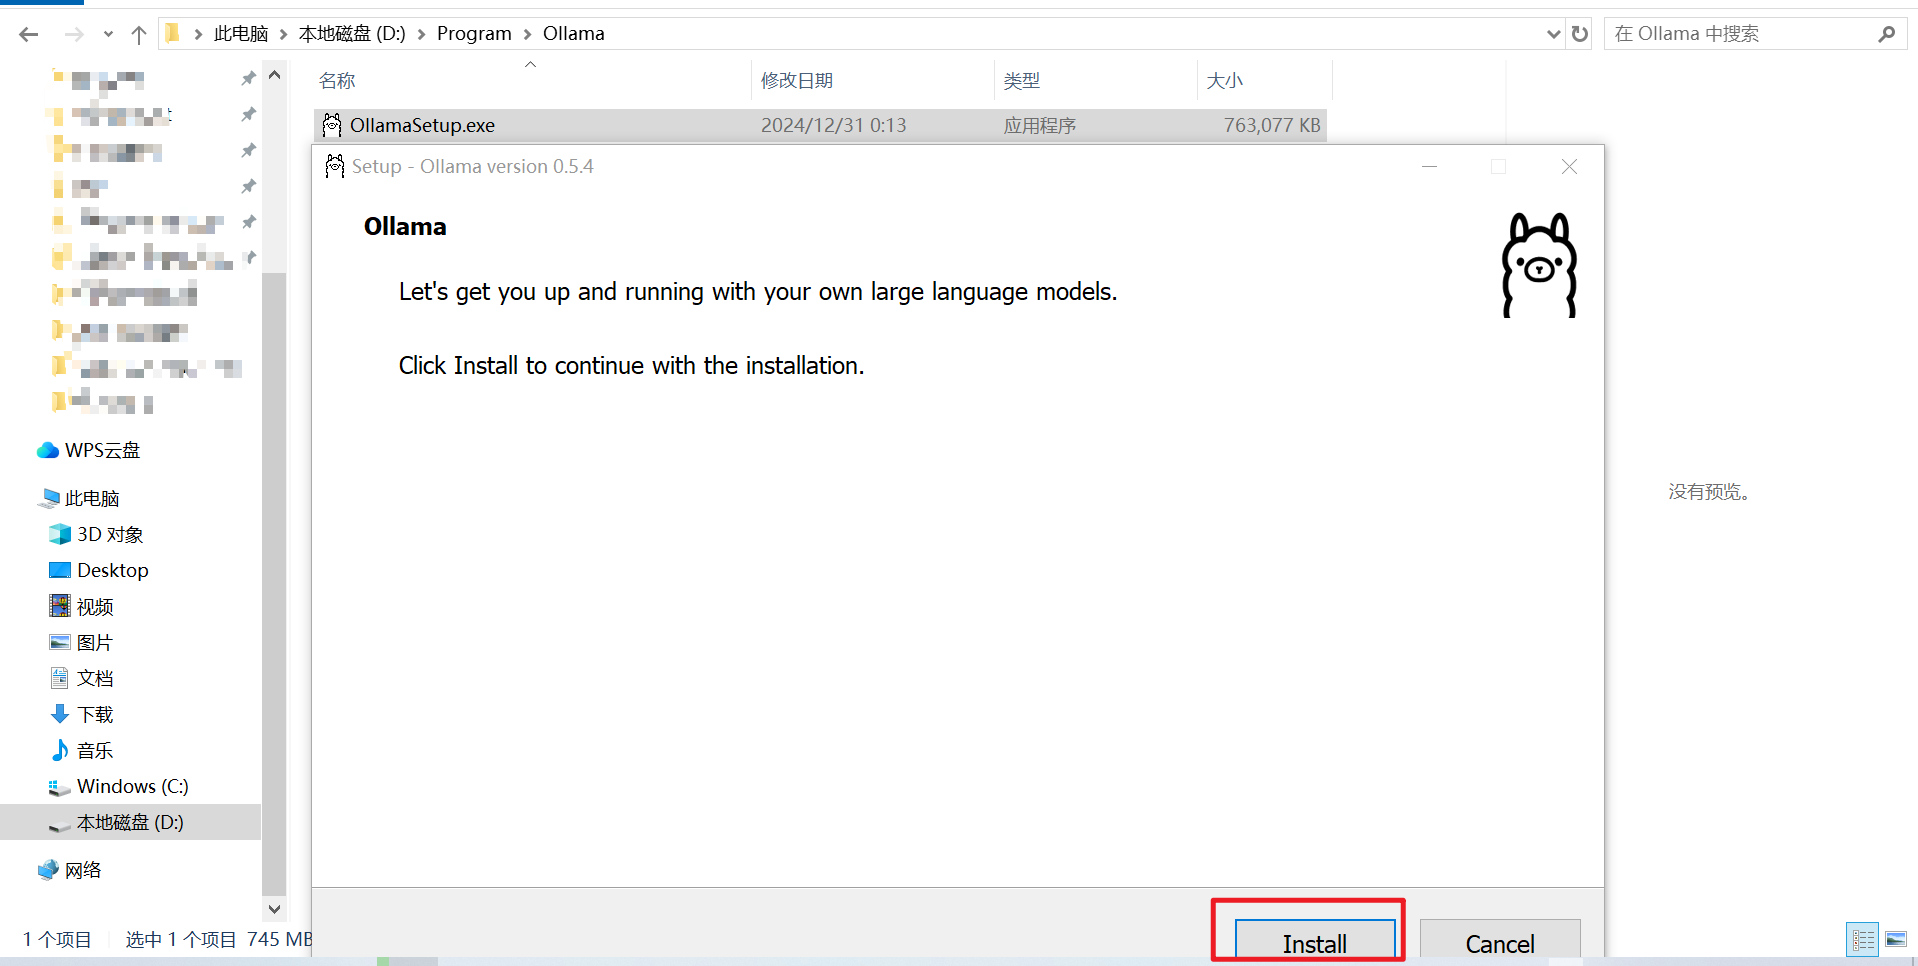The image size is (1918, 966).
Task: Click the 本地磁盘 (D:) drive icon
Action: pyautogui.click(x=60, y=825)
